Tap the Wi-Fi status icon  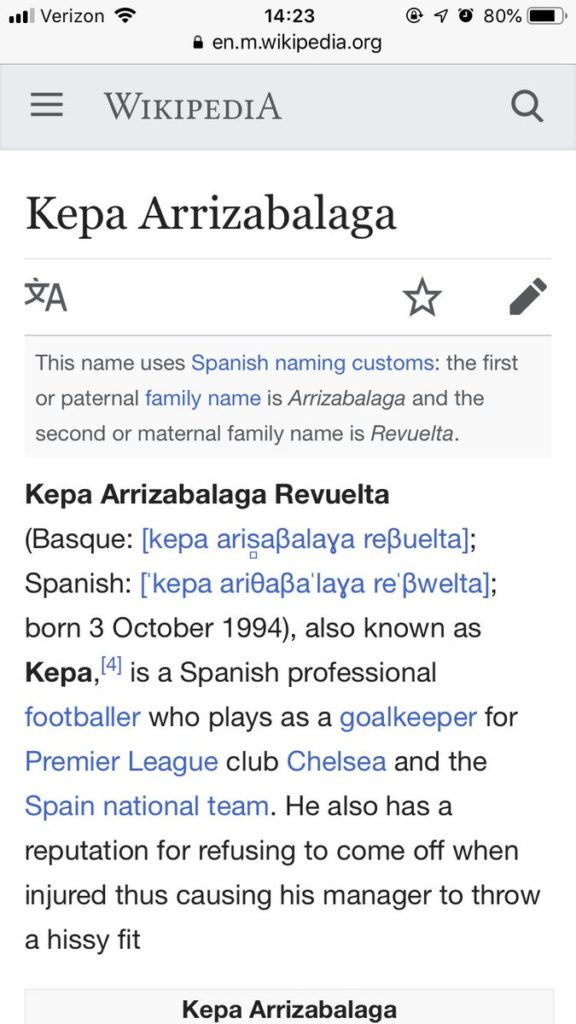(124, 15)
